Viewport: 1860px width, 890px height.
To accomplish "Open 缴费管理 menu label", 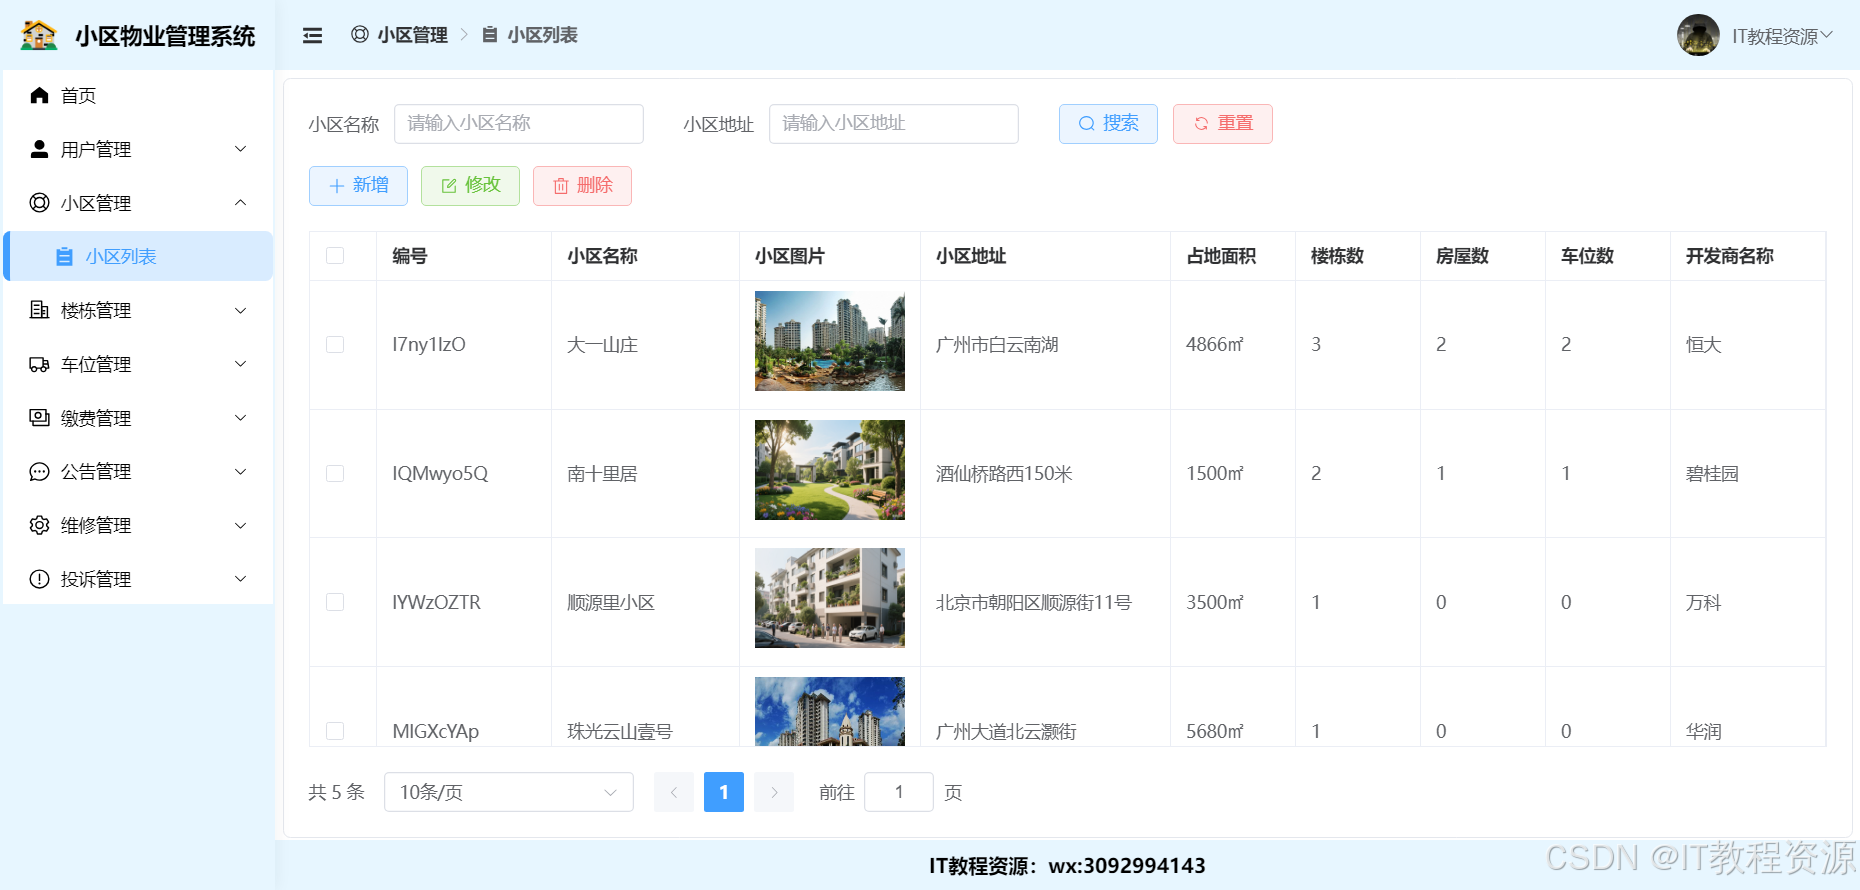I will pyautogui.click(x=96, y=418).
